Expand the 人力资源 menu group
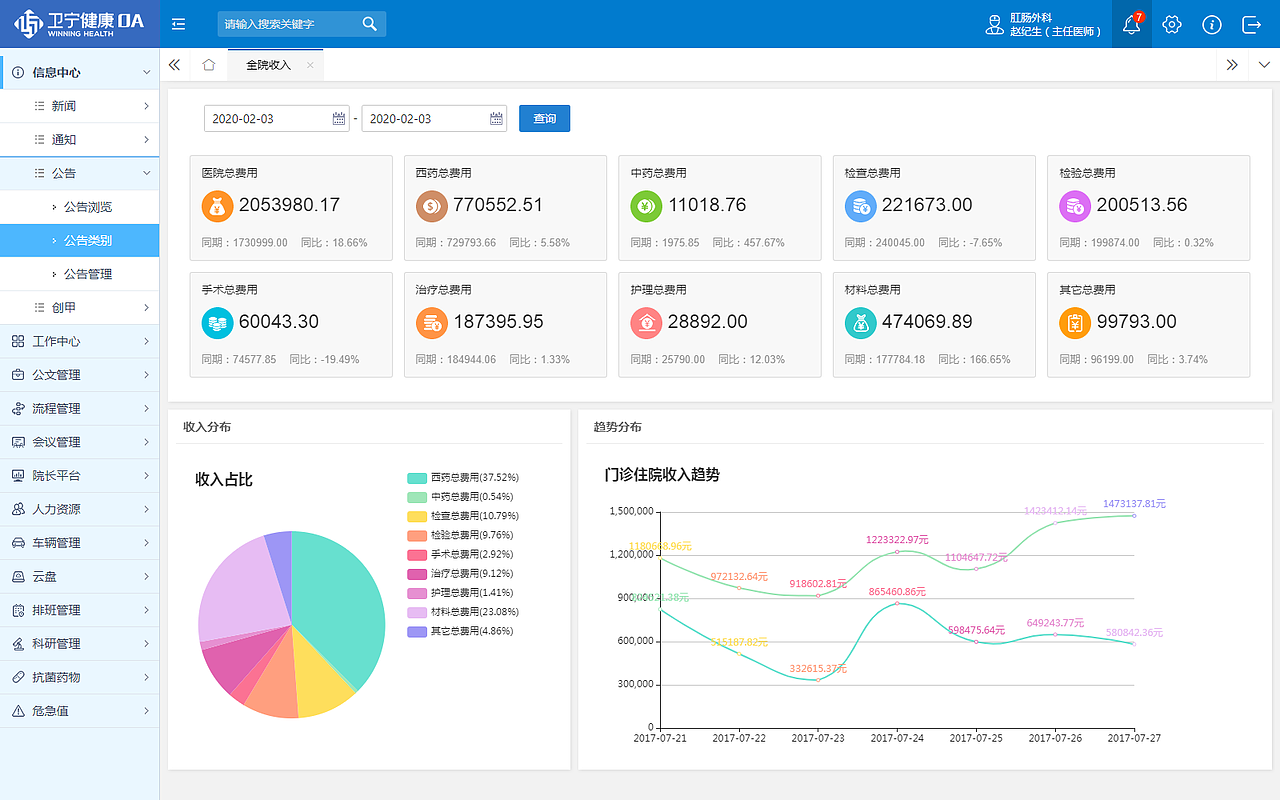 click(x=80, y=509)
